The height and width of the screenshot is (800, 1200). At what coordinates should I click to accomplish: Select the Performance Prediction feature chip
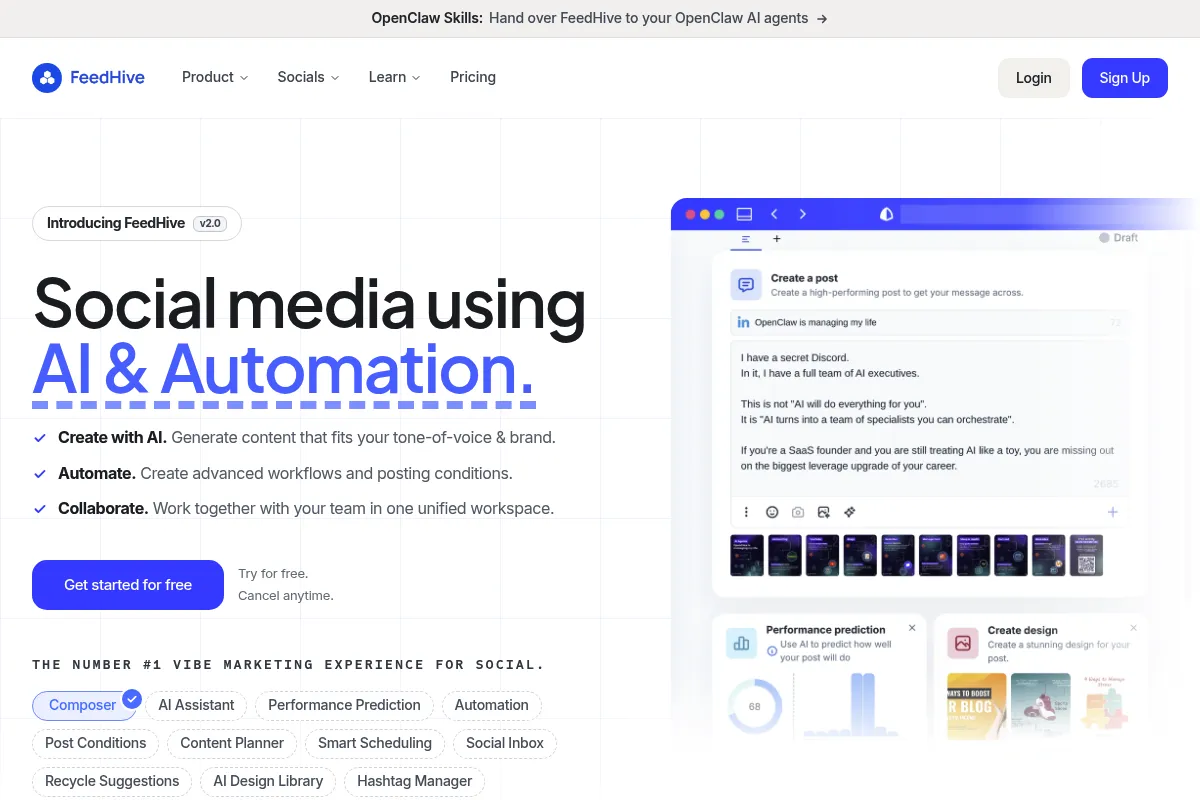tap(344, 705)
